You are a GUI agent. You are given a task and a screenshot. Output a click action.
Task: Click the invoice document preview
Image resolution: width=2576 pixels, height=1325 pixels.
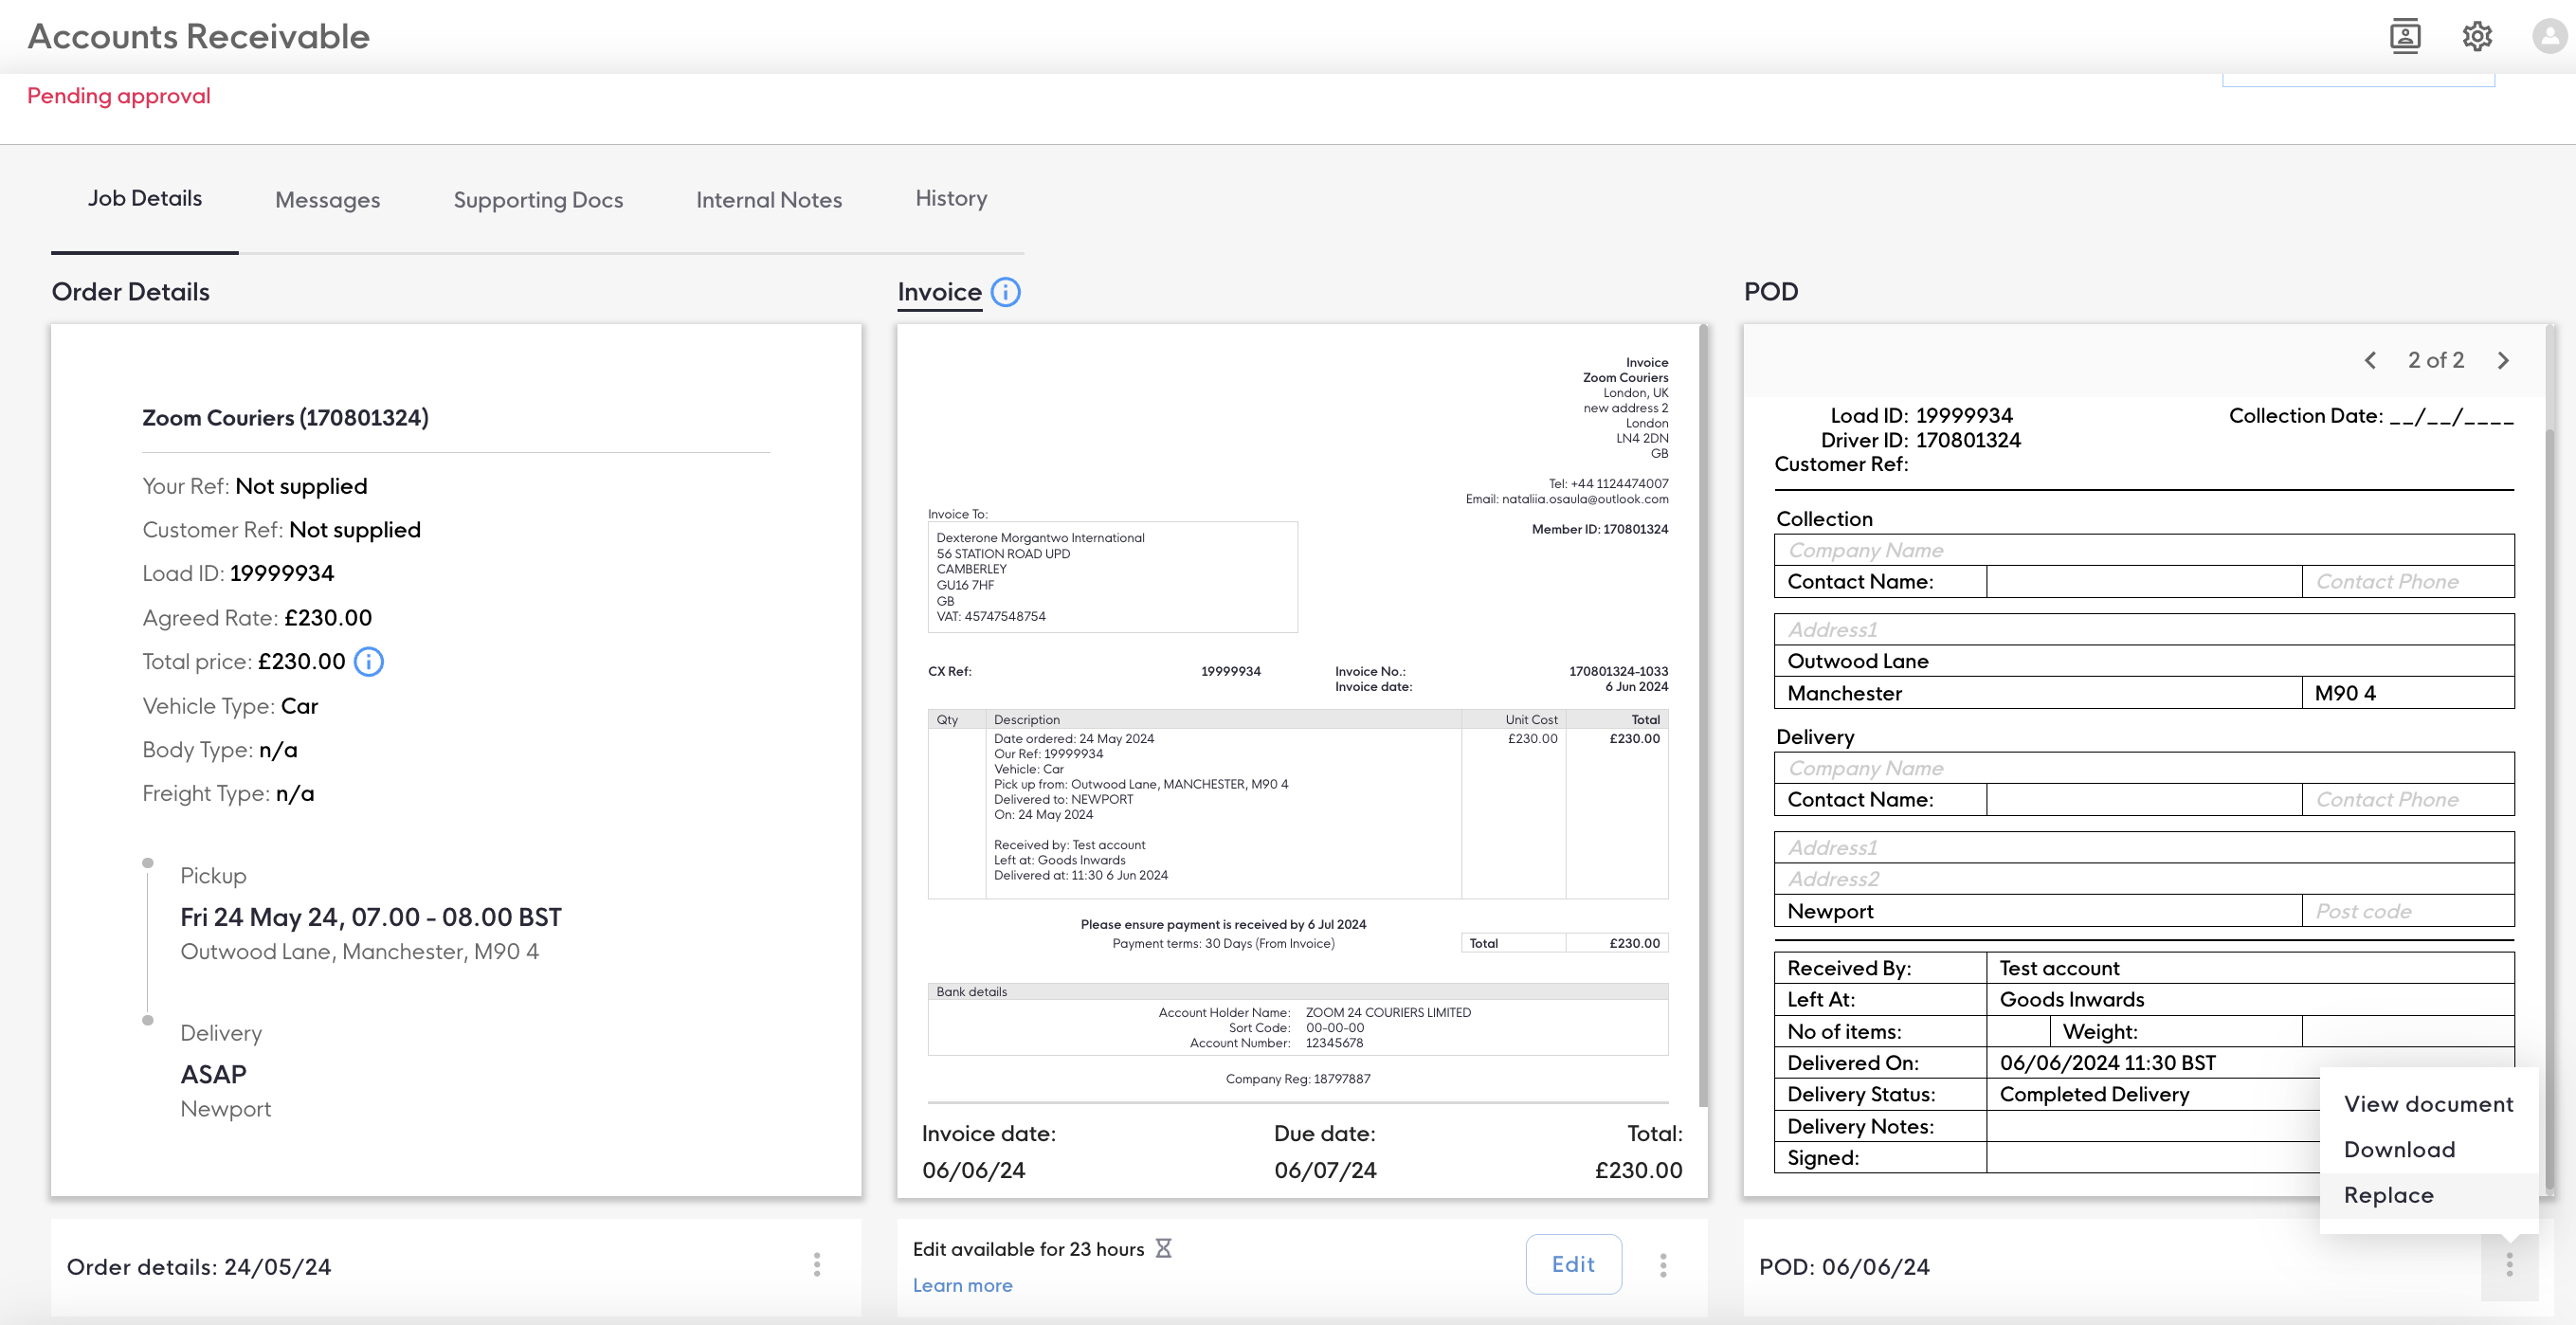pos(1297,715)
